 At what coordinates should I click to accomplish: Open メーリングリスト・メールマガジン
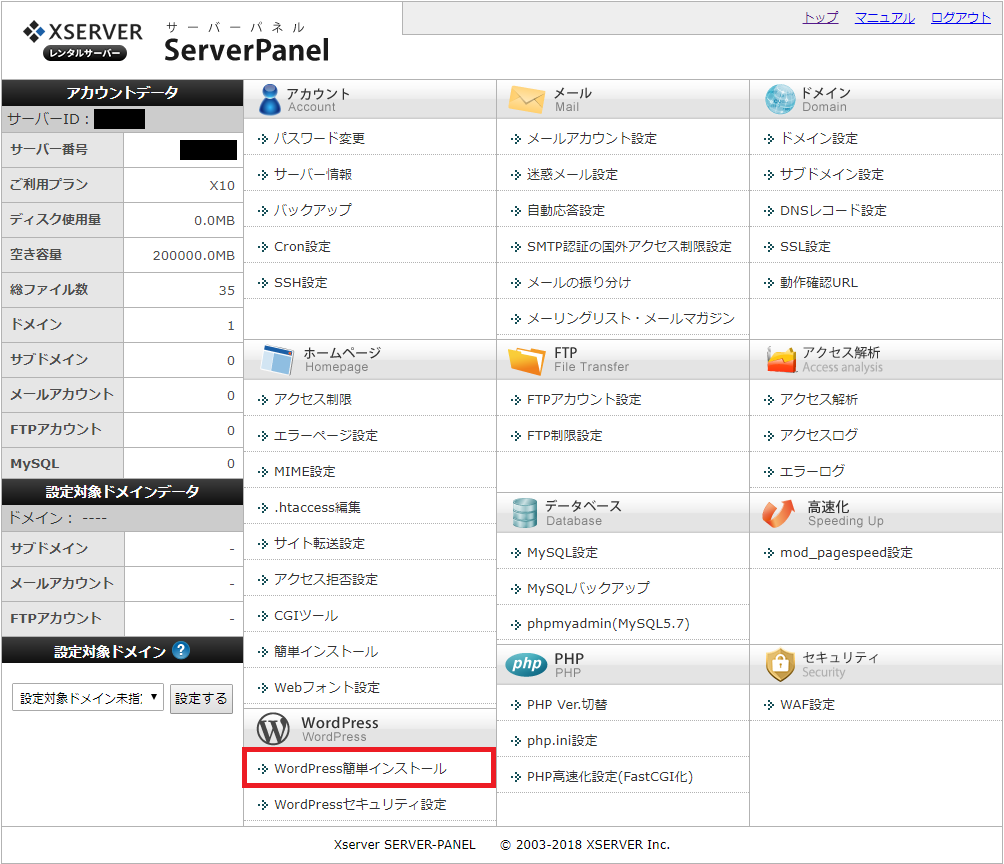[631, 318]
